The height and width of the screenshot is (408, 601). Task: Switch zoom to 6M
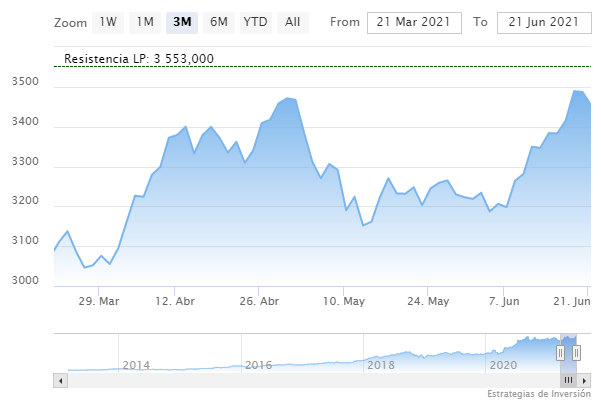pyautogui.click(x=218, y=22)
